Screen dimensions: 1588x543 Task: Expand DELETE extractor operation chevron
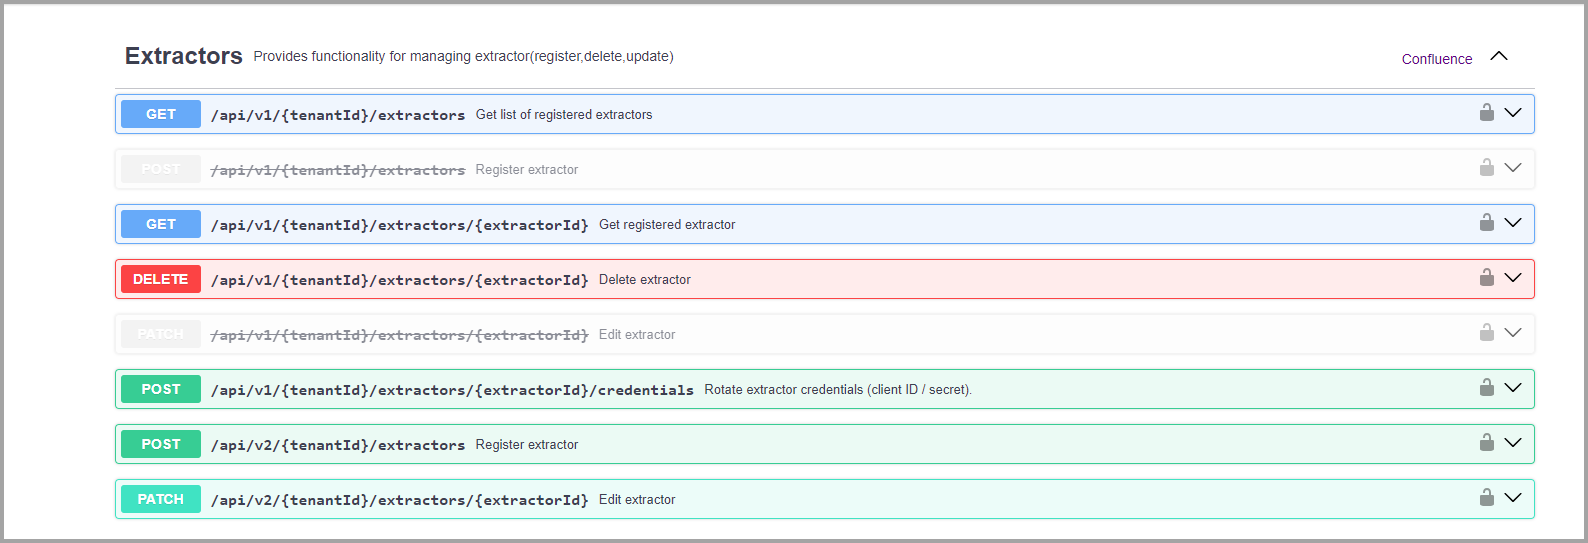tap(1513, 278)
